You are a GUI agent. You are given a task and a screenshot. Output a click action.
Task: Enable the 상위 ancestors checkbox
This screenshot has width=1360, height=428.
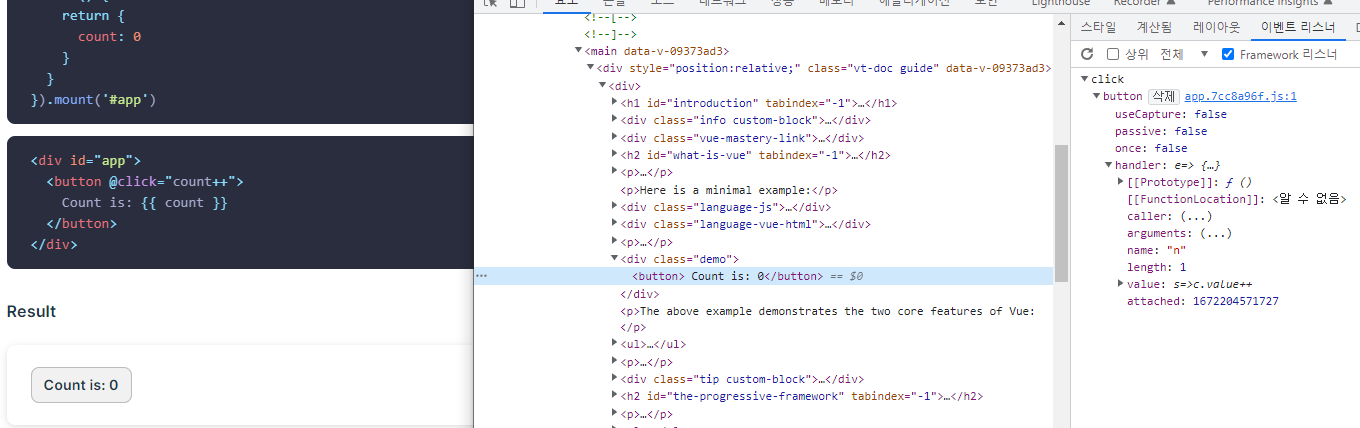tap(1113, 54)
